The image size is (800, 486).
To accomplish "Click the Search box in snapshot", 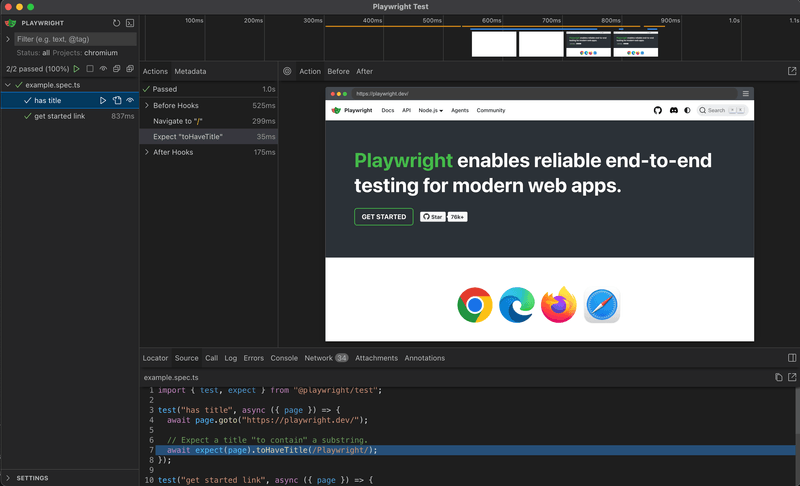I will pyautogui.click(x=722, y=110).
